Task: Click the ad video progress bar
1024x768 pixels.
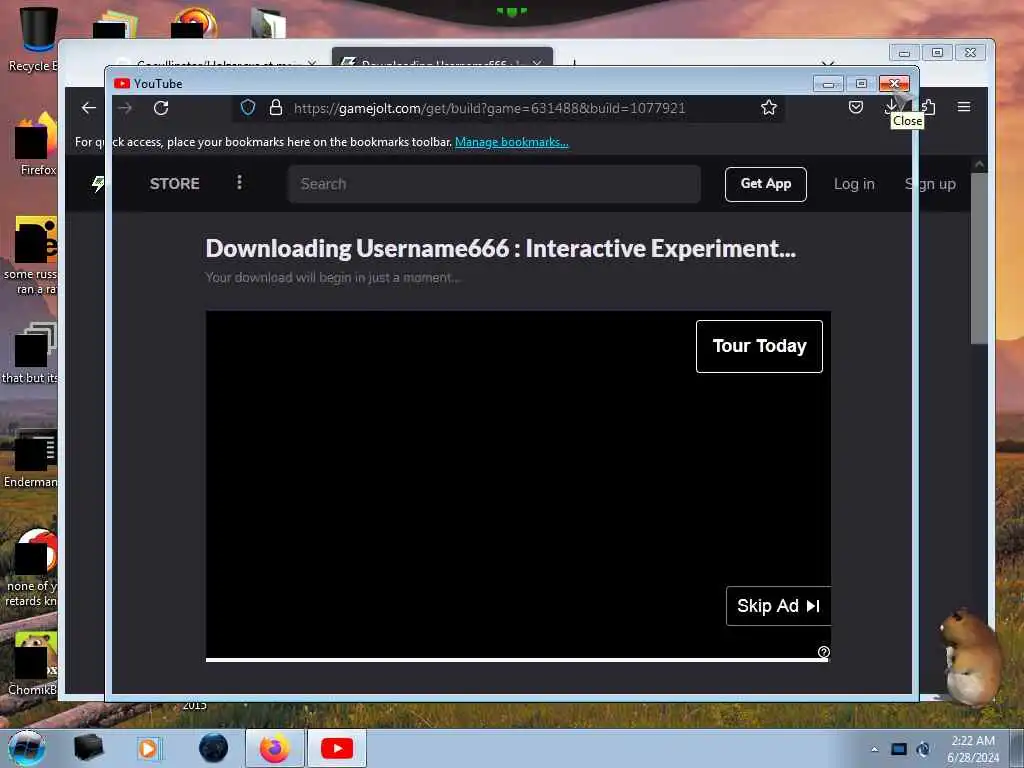Action: (517, 660)
